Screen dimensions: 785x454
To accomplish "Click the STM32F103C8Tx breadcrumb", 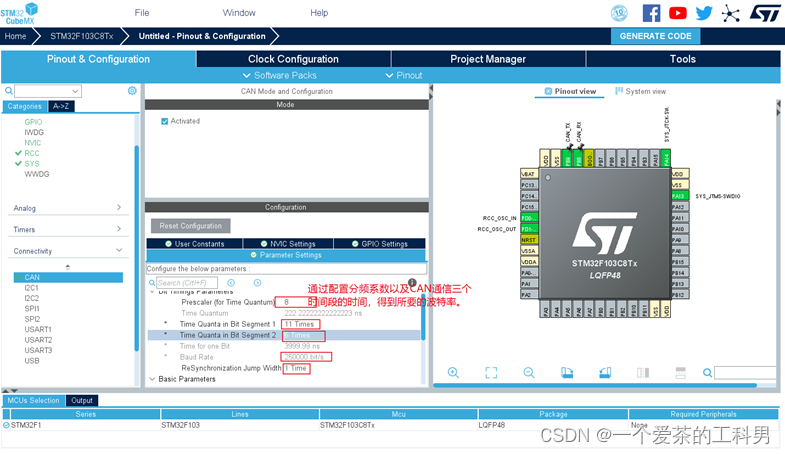I will 82,36.
